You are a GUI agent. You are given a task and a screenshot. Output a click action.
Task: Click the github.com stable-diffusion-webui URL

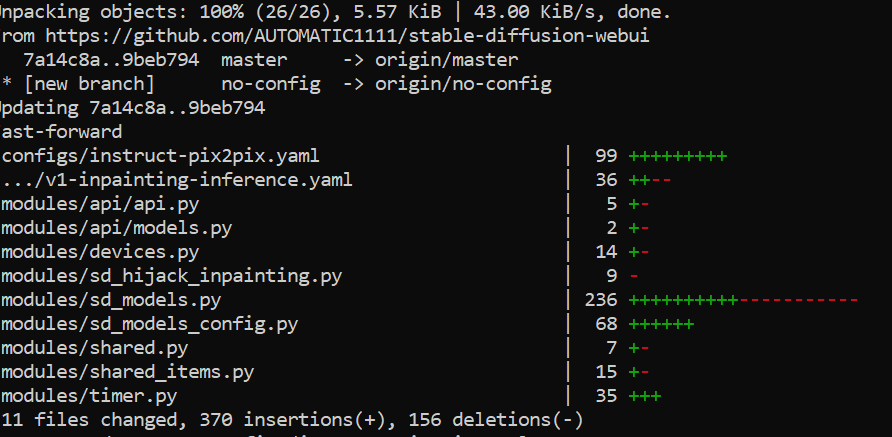347,36
